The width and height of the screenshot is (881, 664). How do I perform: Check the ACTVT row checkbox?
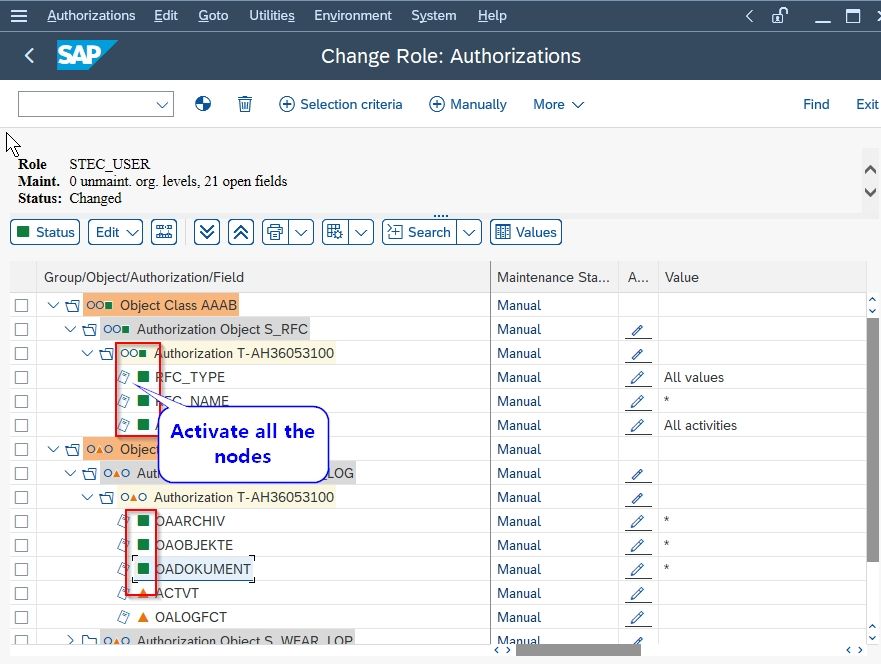click(21, 593)
